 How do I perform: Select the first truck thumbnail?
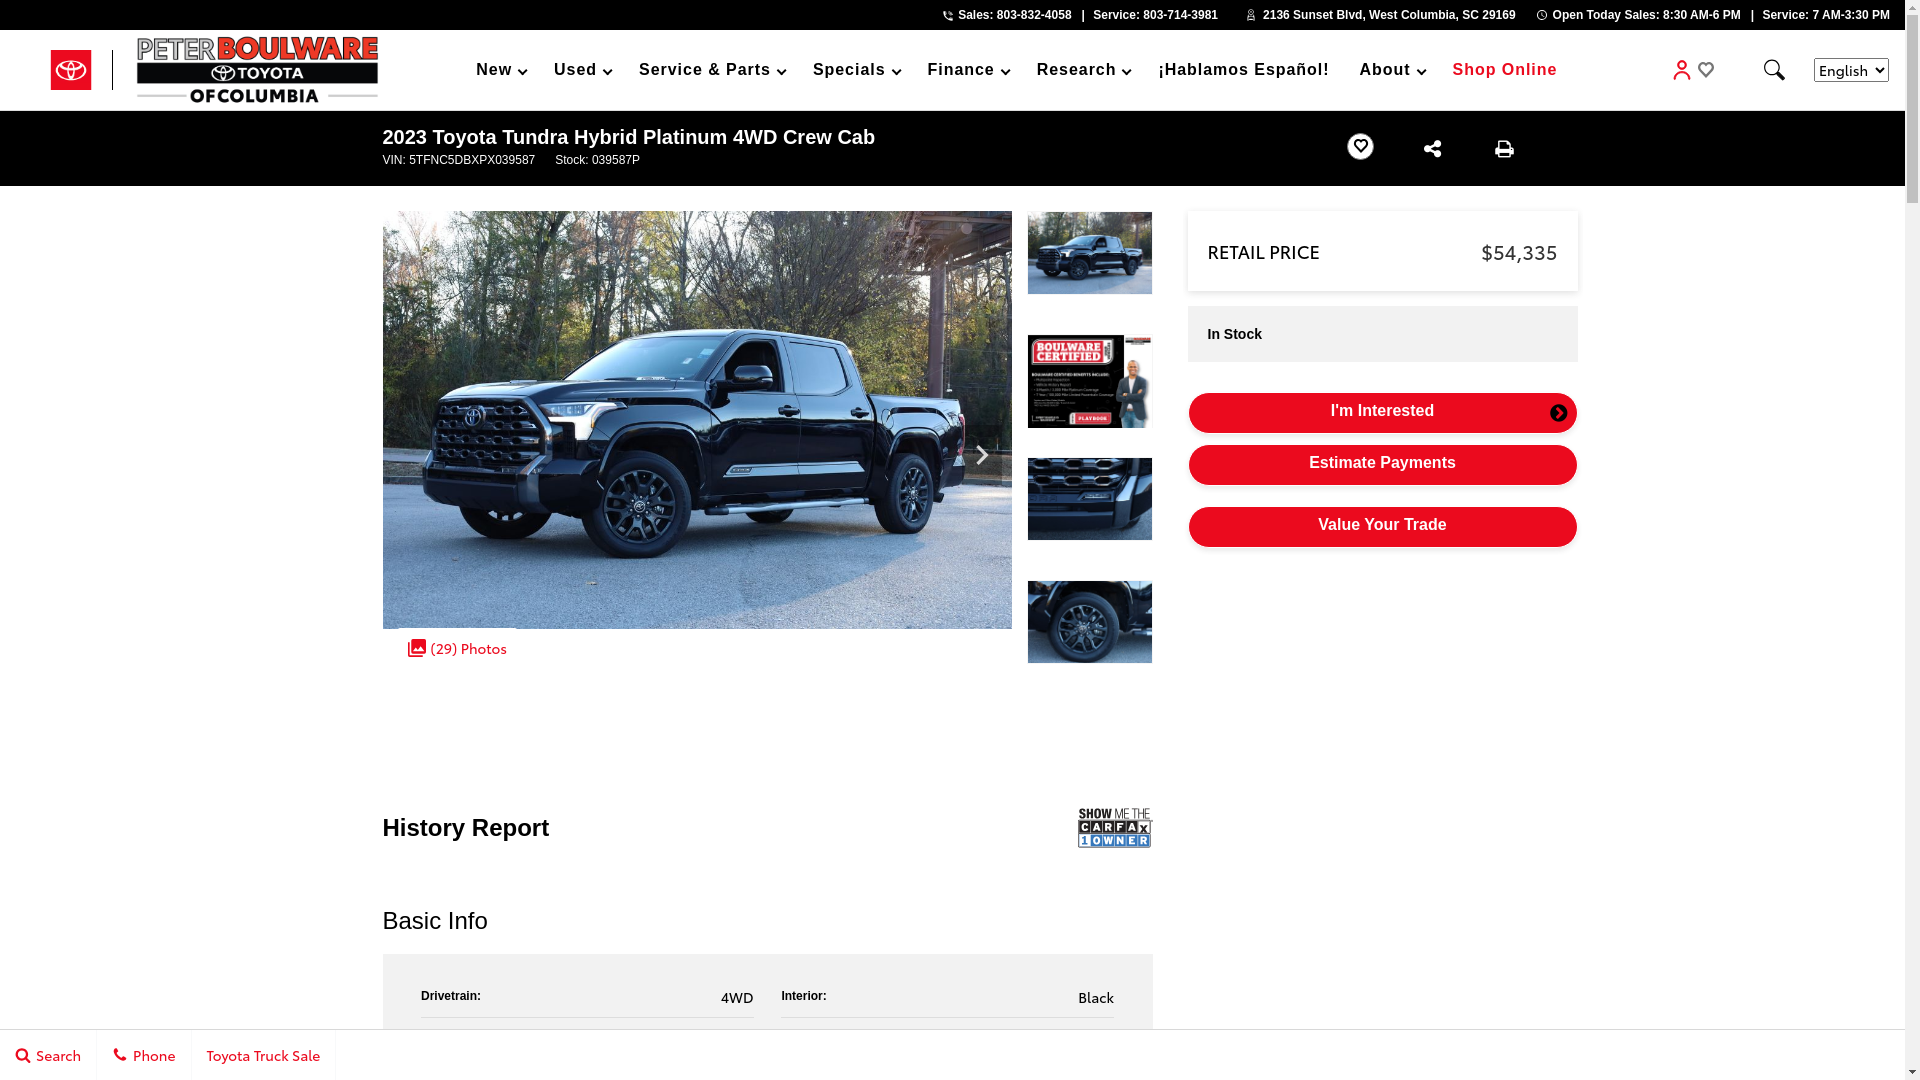tap(1089, 253)
